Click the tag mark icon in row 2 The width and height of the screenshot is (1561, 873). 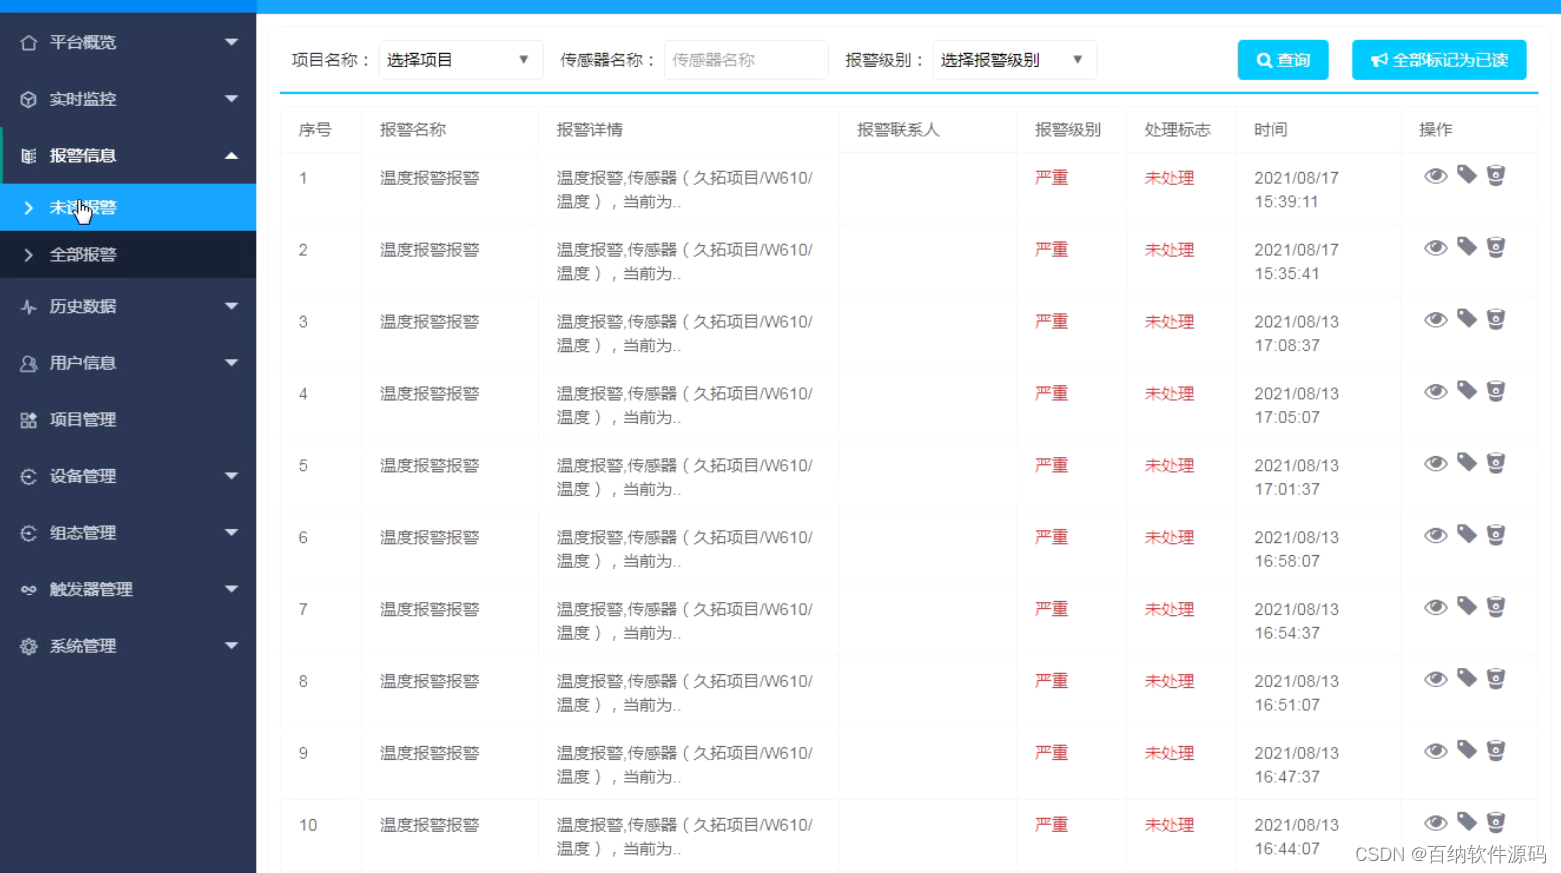click(x=1466, y=247)
